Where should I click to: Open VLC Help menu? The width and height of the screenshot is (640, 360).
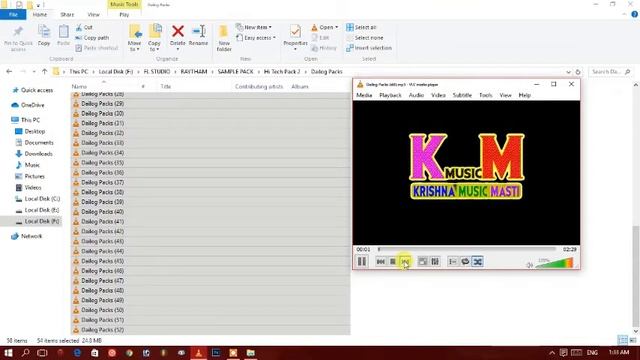[524, 95]
